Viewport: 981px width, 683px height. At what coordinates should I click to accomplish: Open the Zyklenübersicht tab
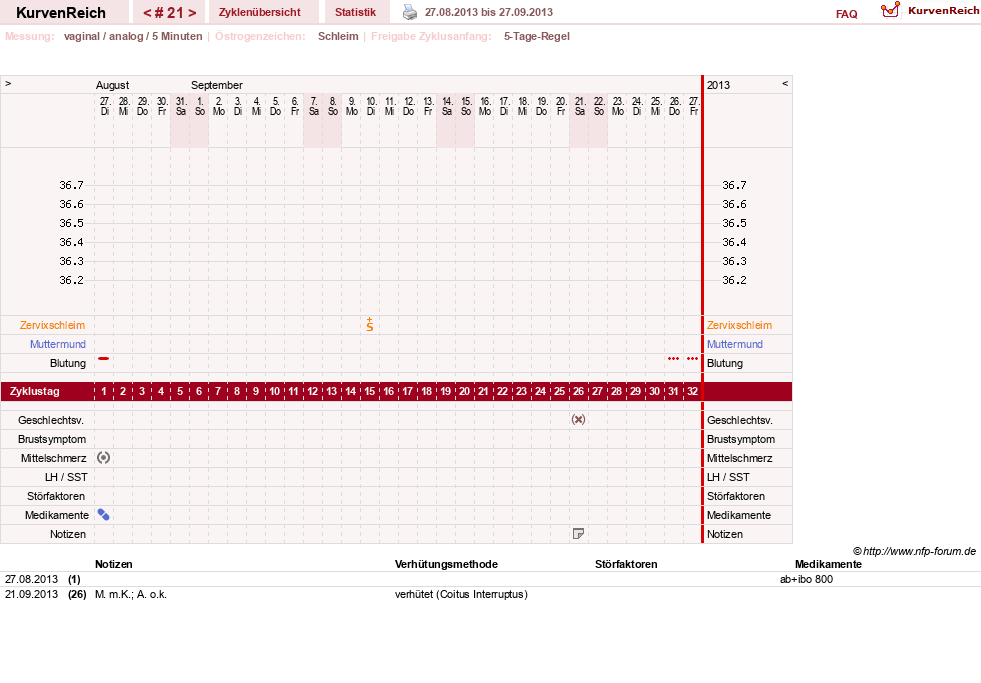260,12
